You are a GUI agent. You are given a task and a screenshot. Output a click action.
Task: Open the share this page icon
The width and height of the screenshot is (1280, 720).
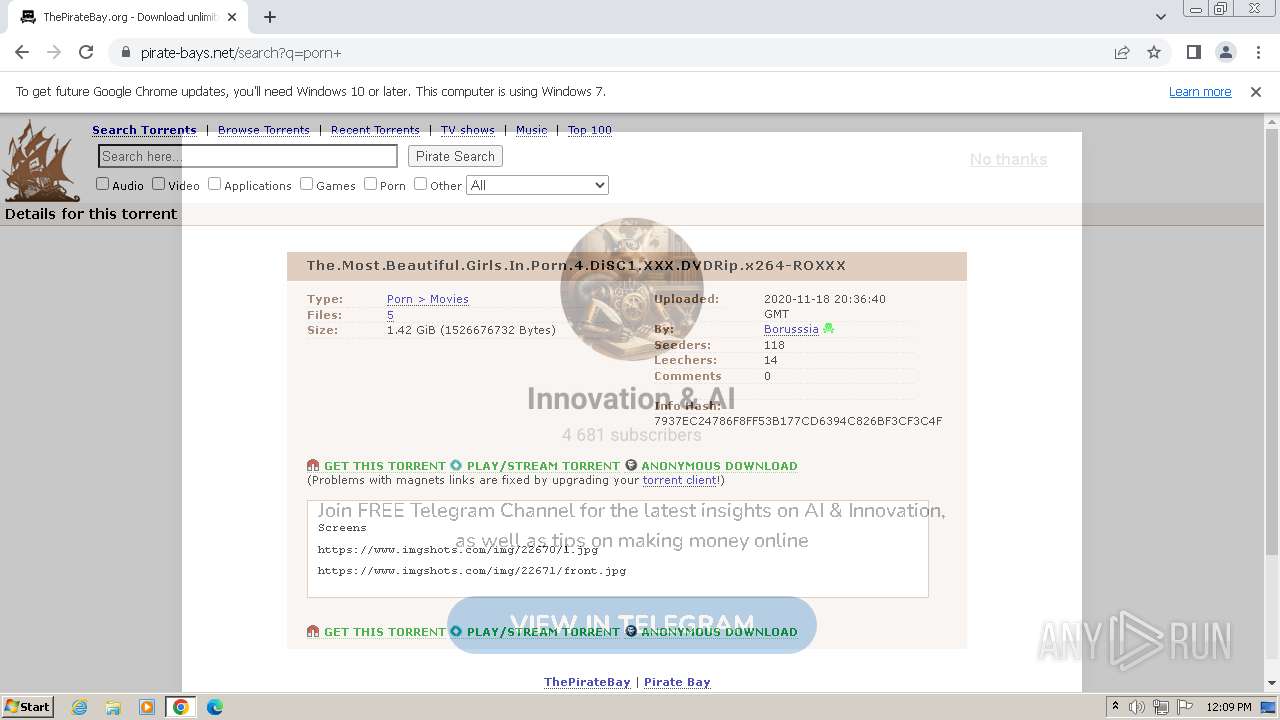pos(1122,53)
